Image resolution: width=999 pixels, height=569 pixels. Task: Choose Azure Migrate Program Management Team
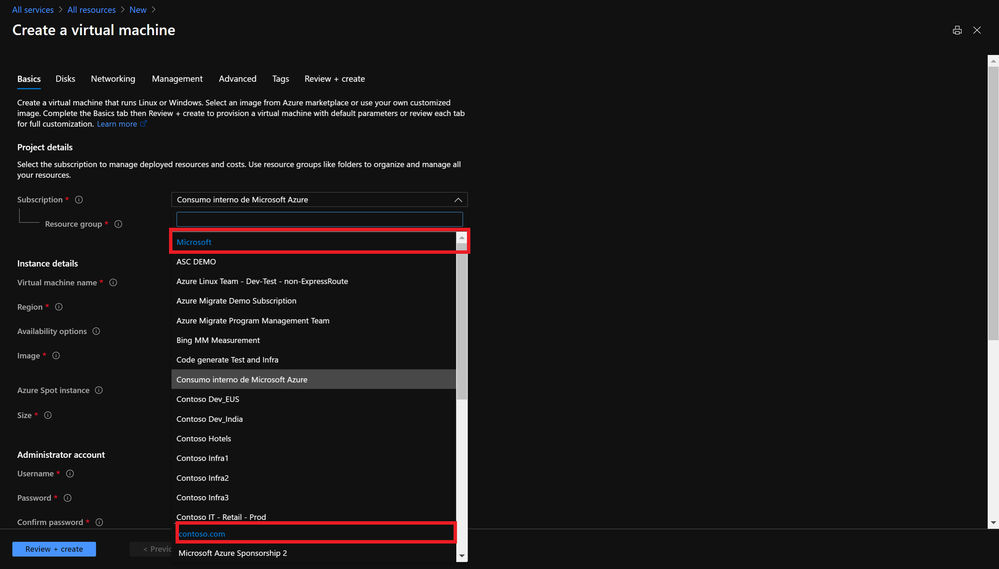tap(314, 321)
